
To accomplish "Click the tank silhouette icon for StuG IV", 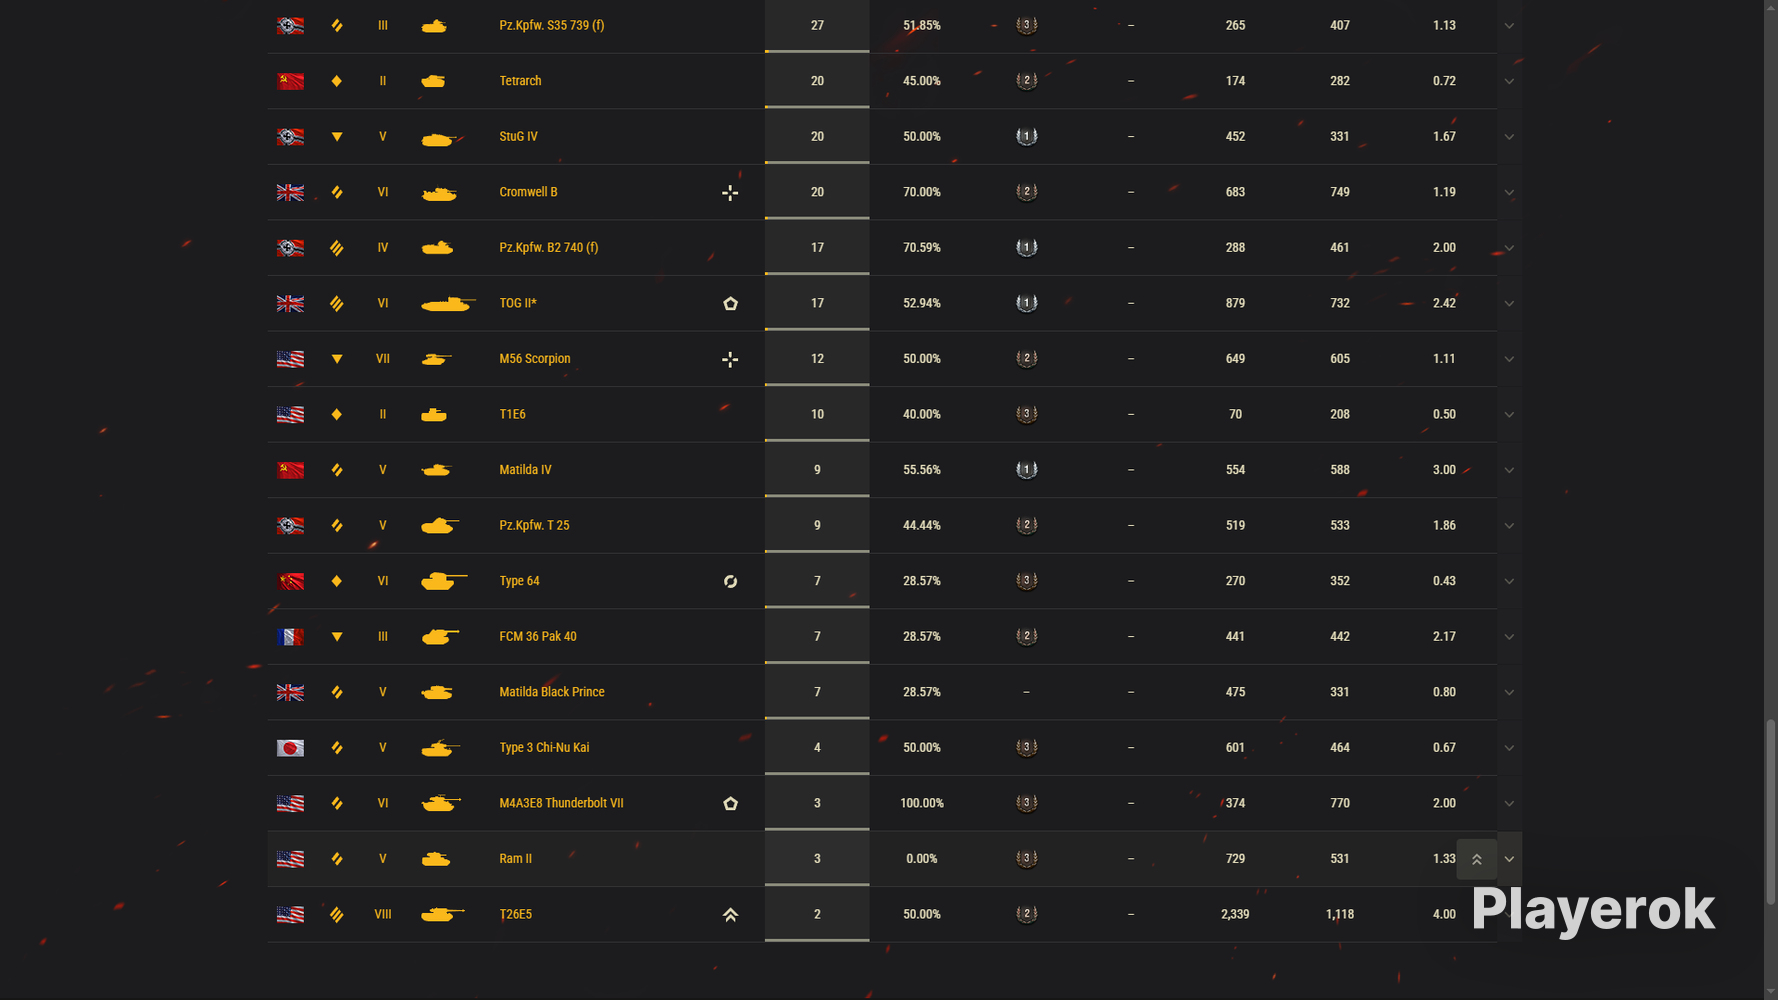I will point(440,137).
